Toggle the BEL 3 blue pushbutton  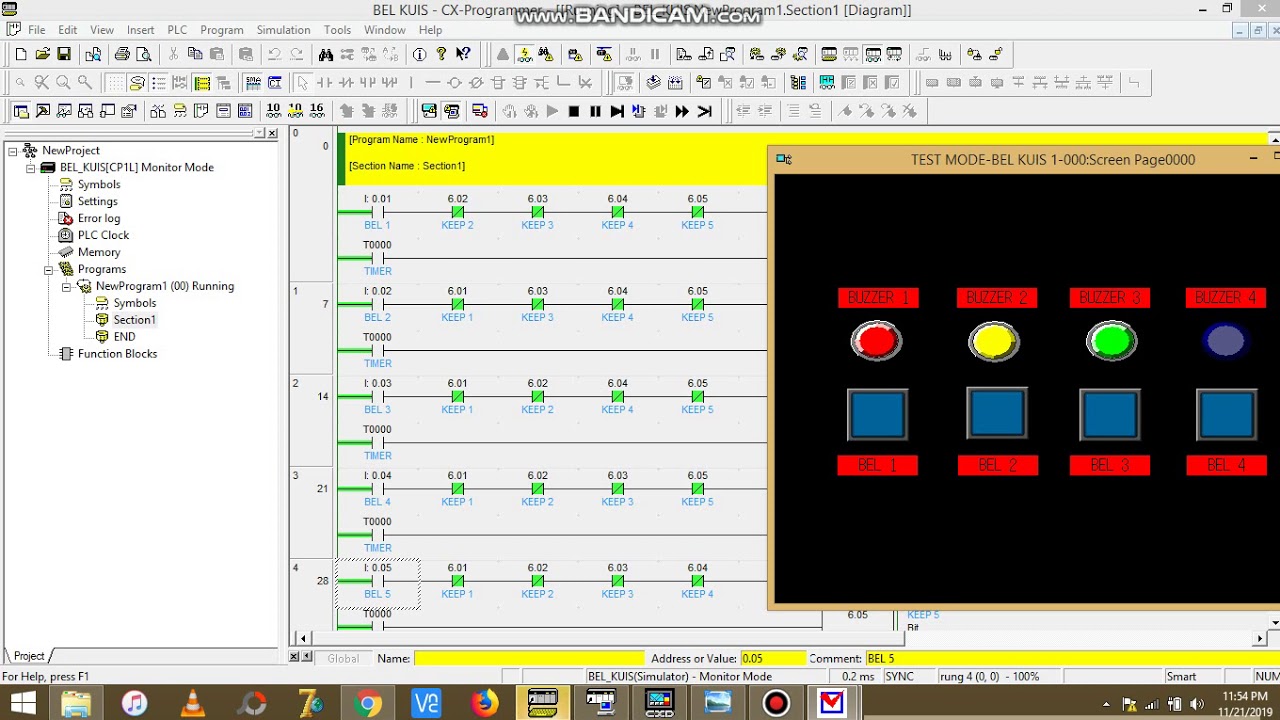[1110, 414]
